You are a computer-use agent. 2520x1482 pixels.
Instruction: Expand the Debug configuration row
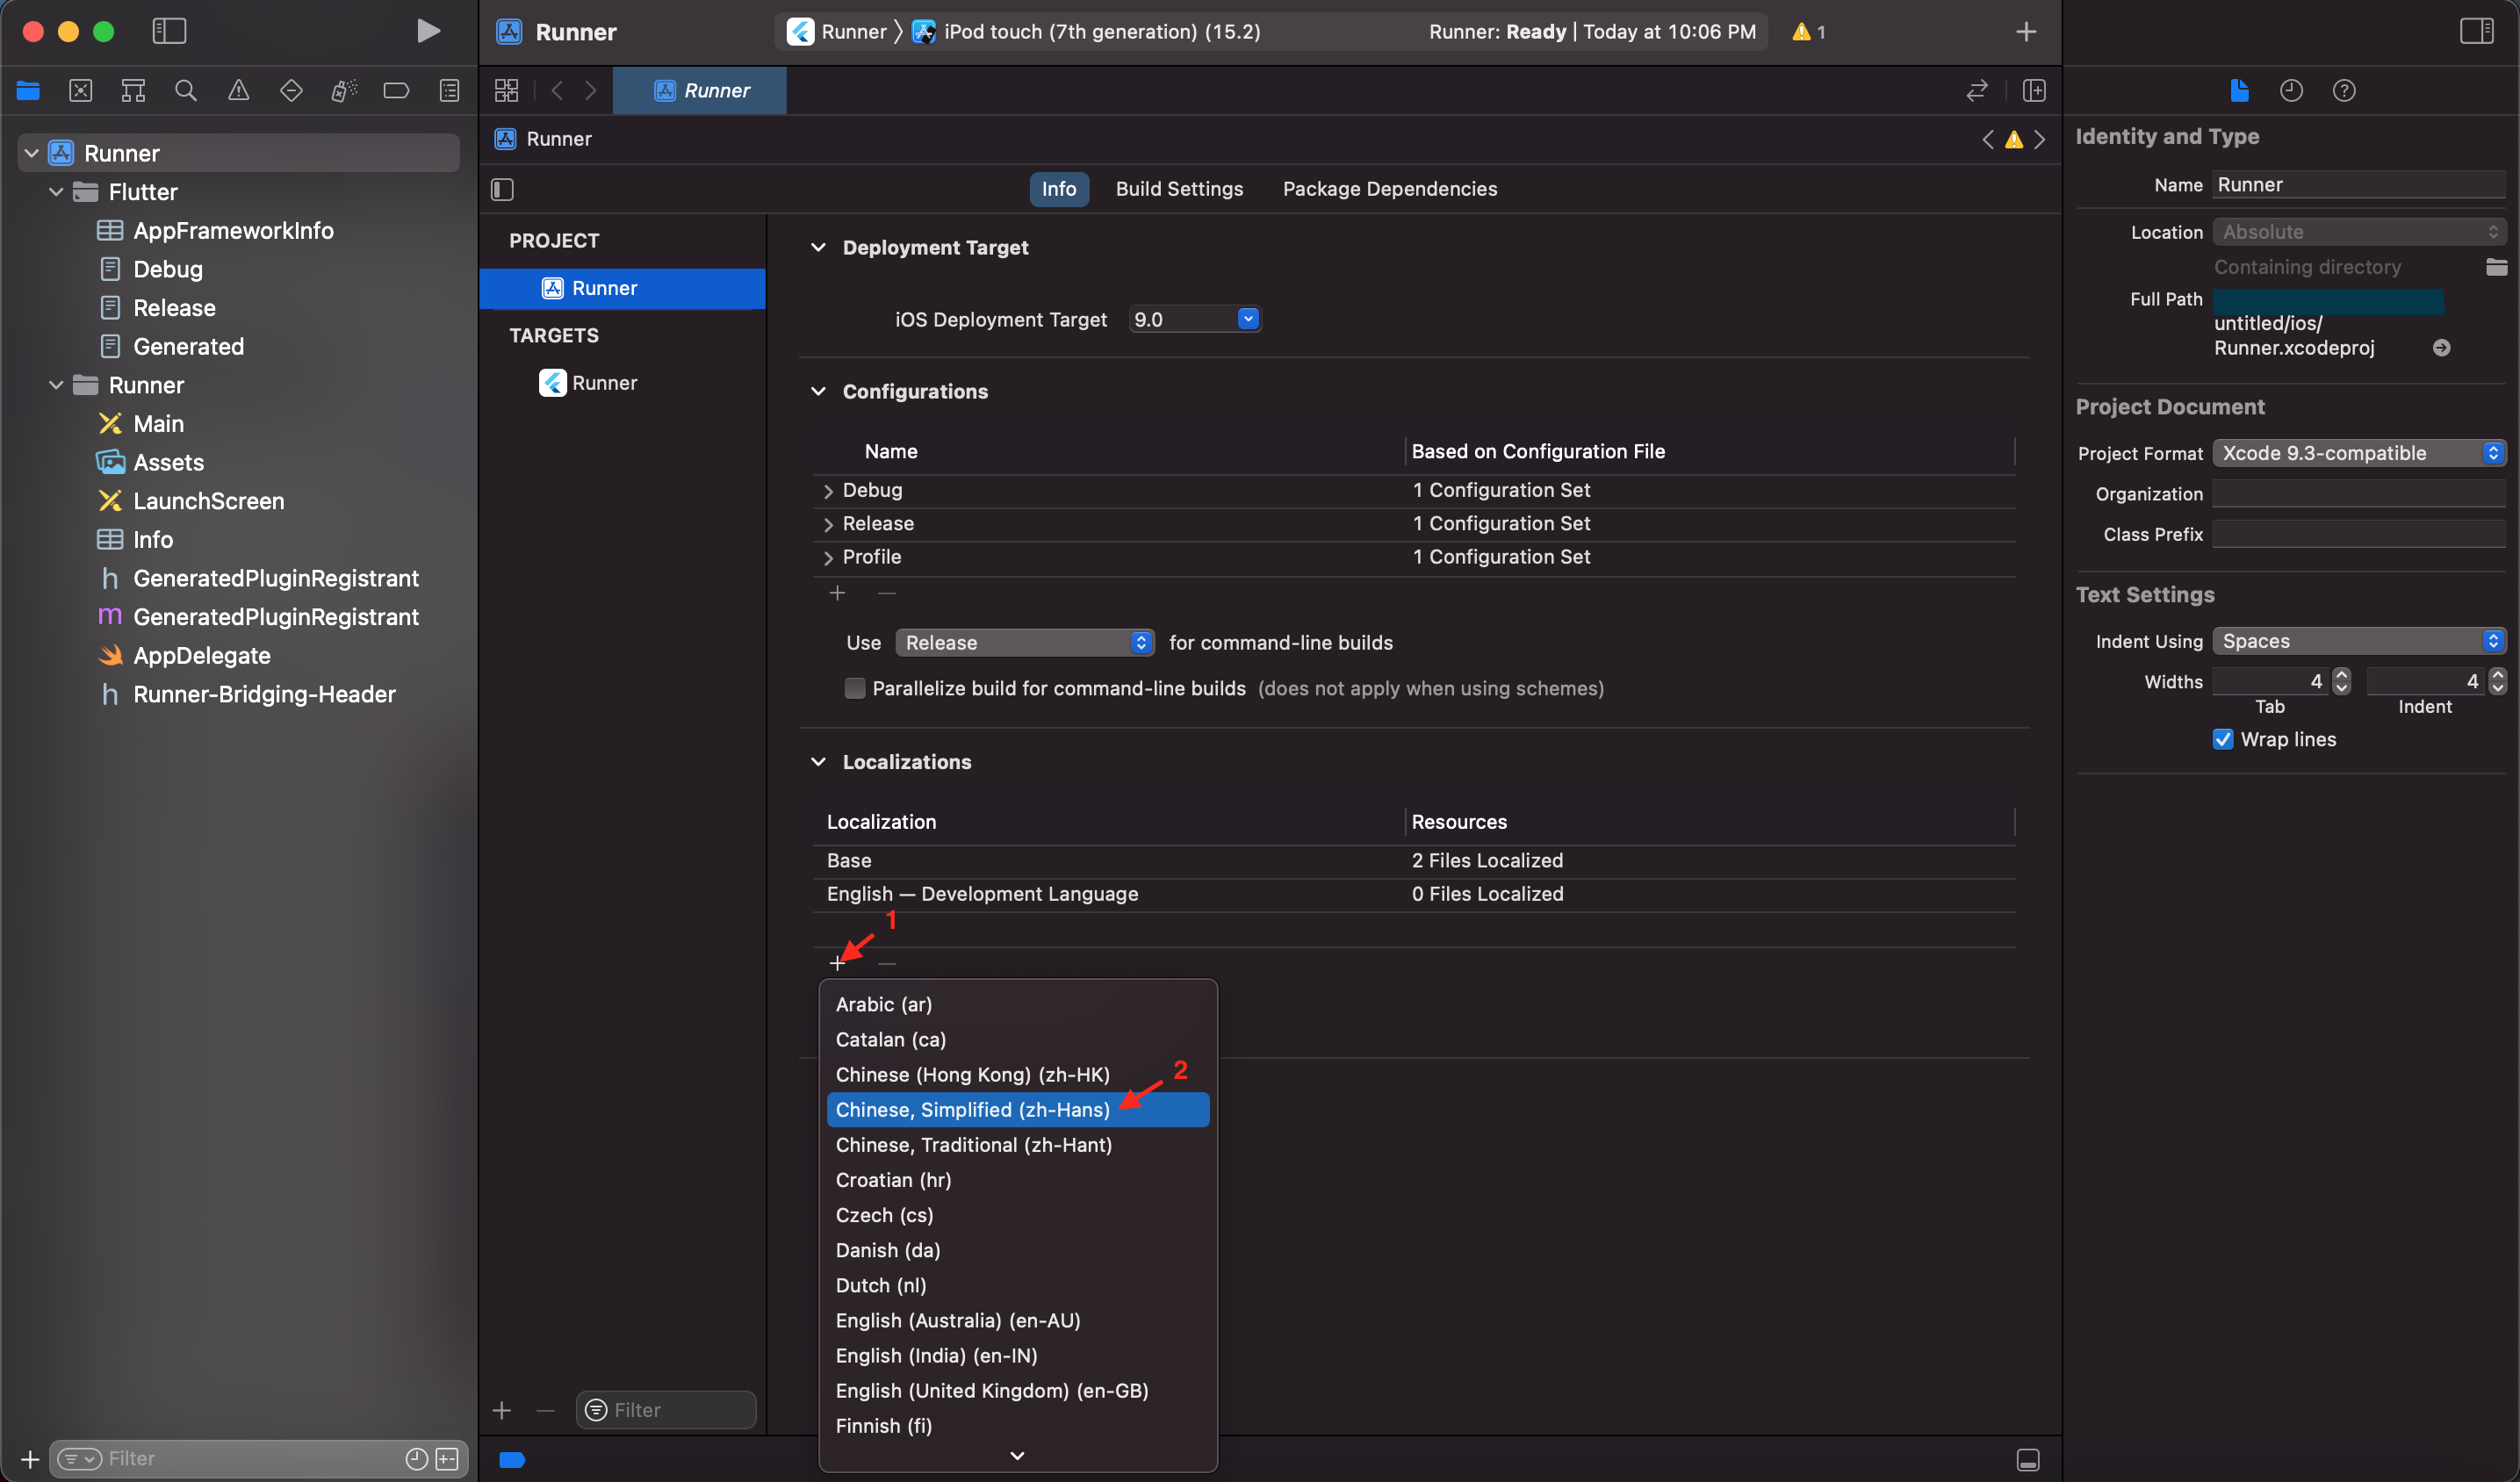(x=828, y=491)
